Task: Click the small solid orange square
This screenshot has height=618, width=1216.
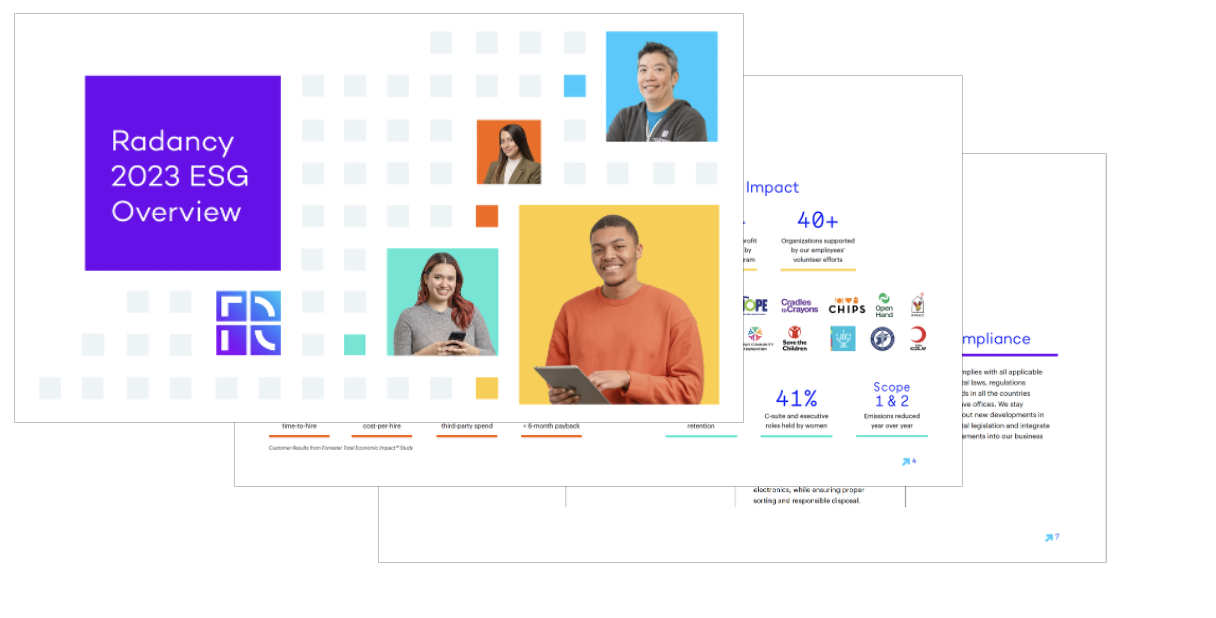Action: 487,216
